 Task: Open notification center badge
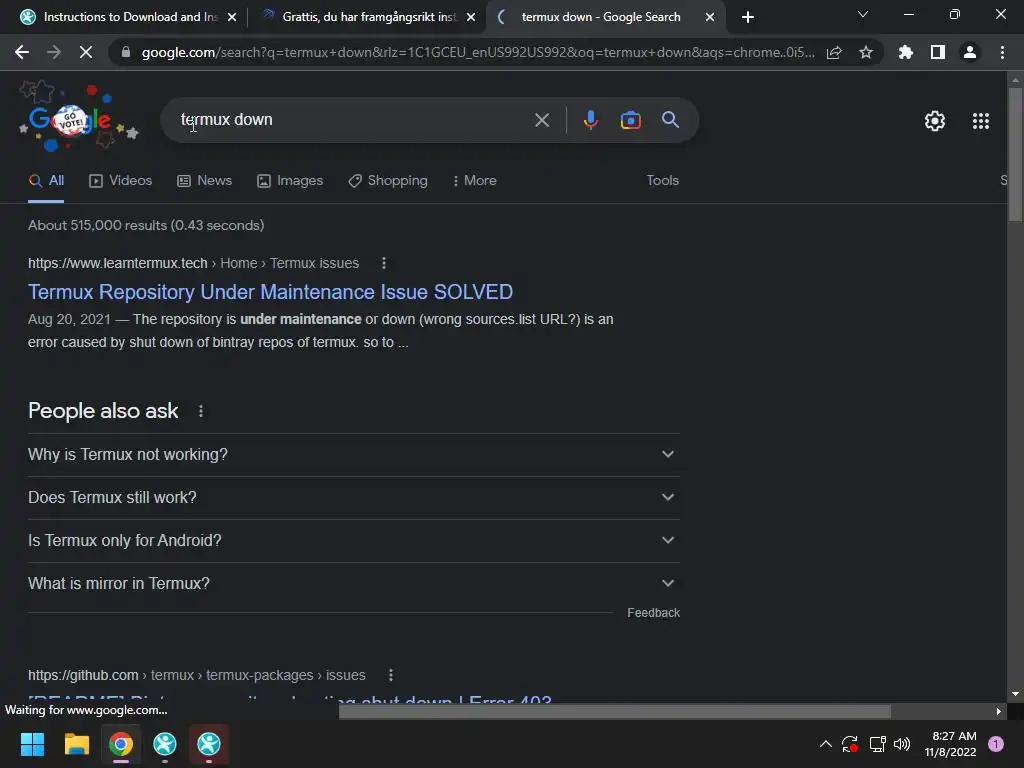tap(995, 744)
